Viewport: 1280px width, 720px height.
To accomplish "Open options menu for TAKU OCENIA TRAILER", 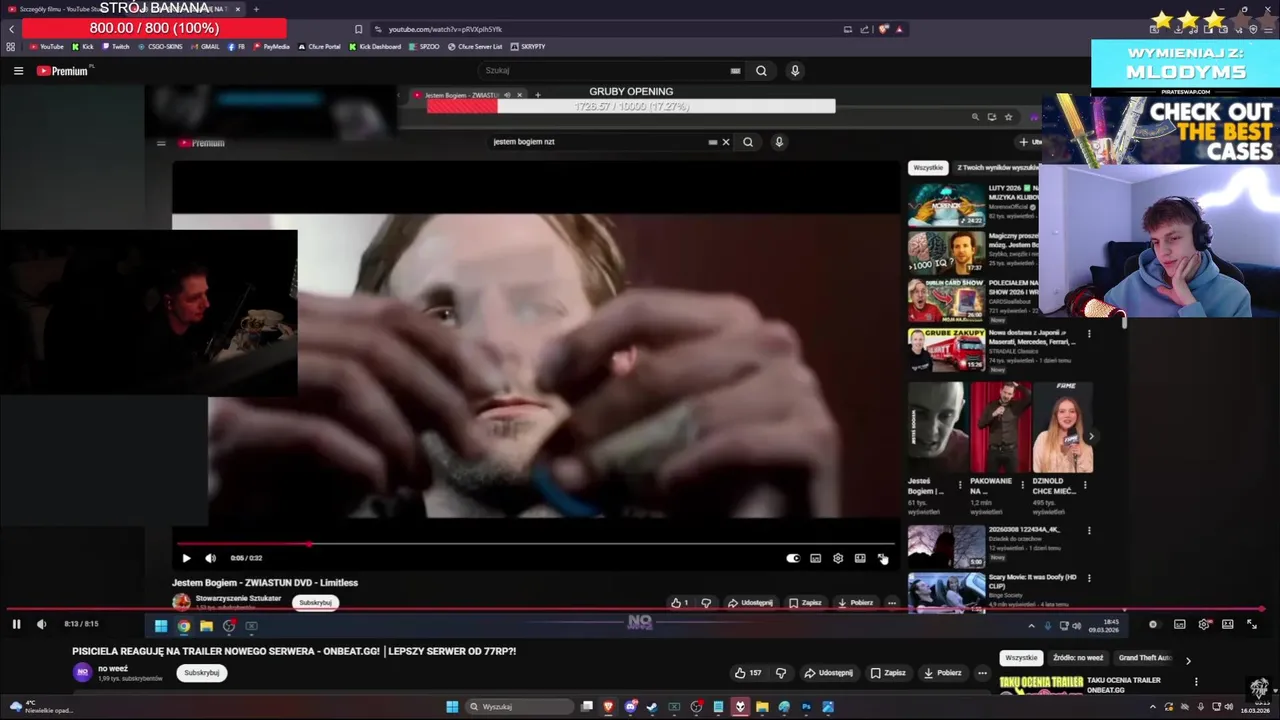I will tap(1196, 682).
